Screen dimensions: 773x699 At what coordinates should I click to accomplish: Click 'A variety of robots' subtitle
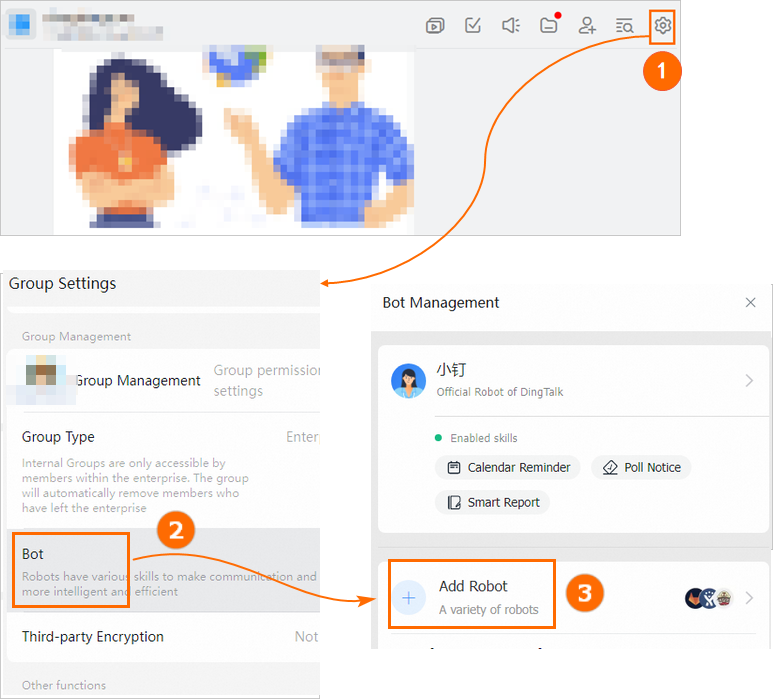[x=489, y=610]
